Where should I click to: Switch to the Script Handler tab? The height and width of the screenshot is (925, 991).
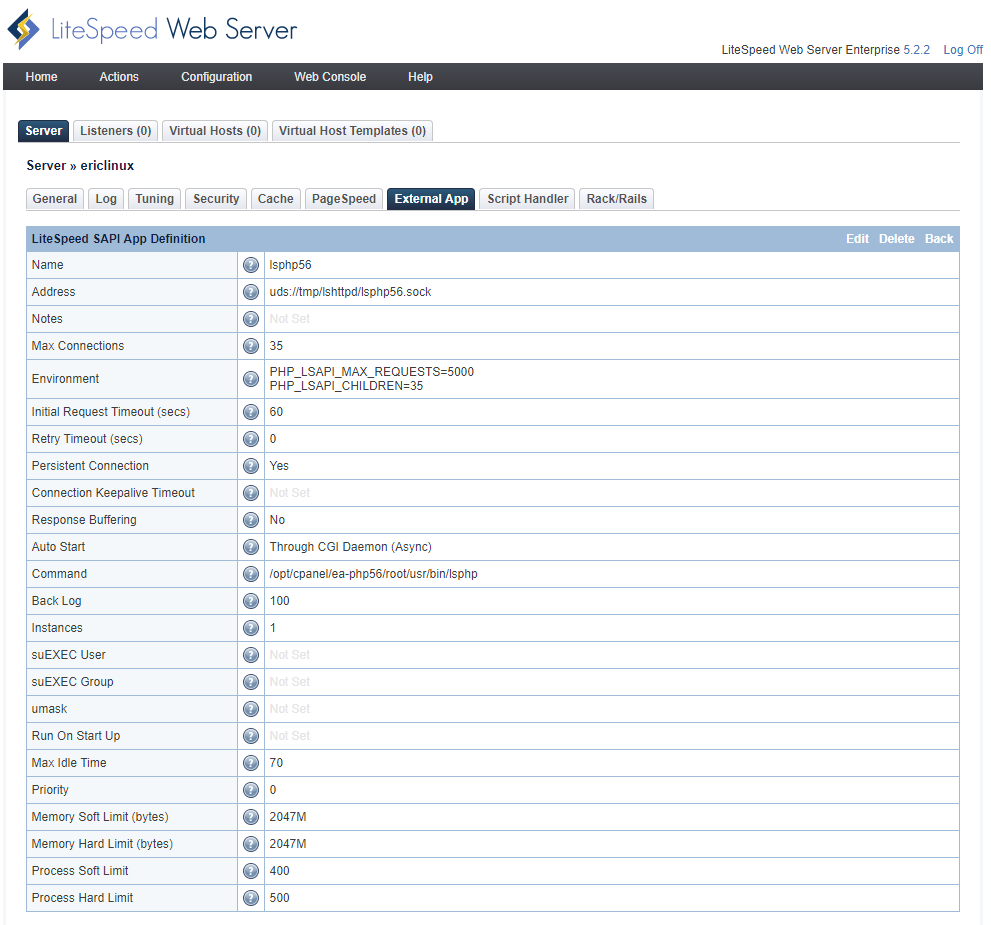click(526, 198)
